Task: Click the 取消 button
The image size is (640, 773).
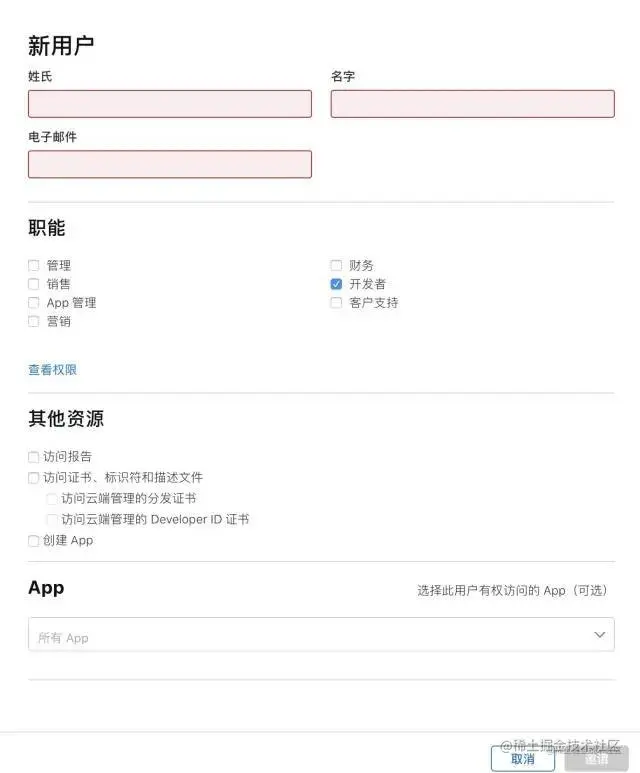Action: [x=523, y=759]
